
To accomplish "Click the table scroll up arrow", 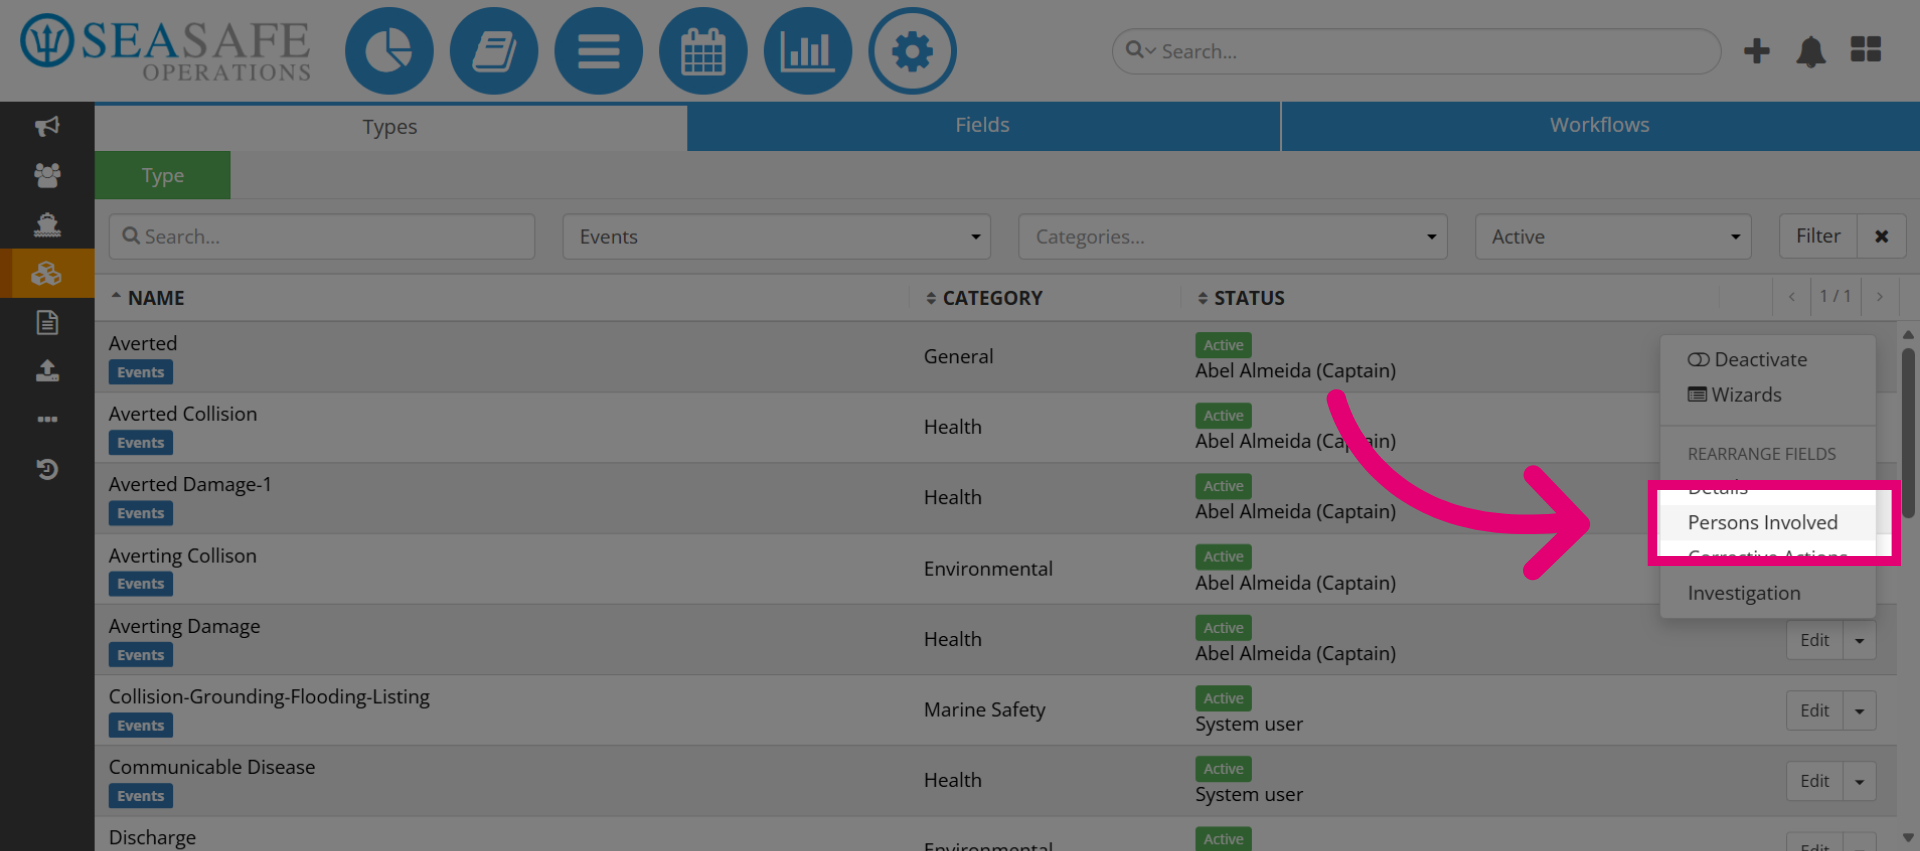I will point(1908,335).
